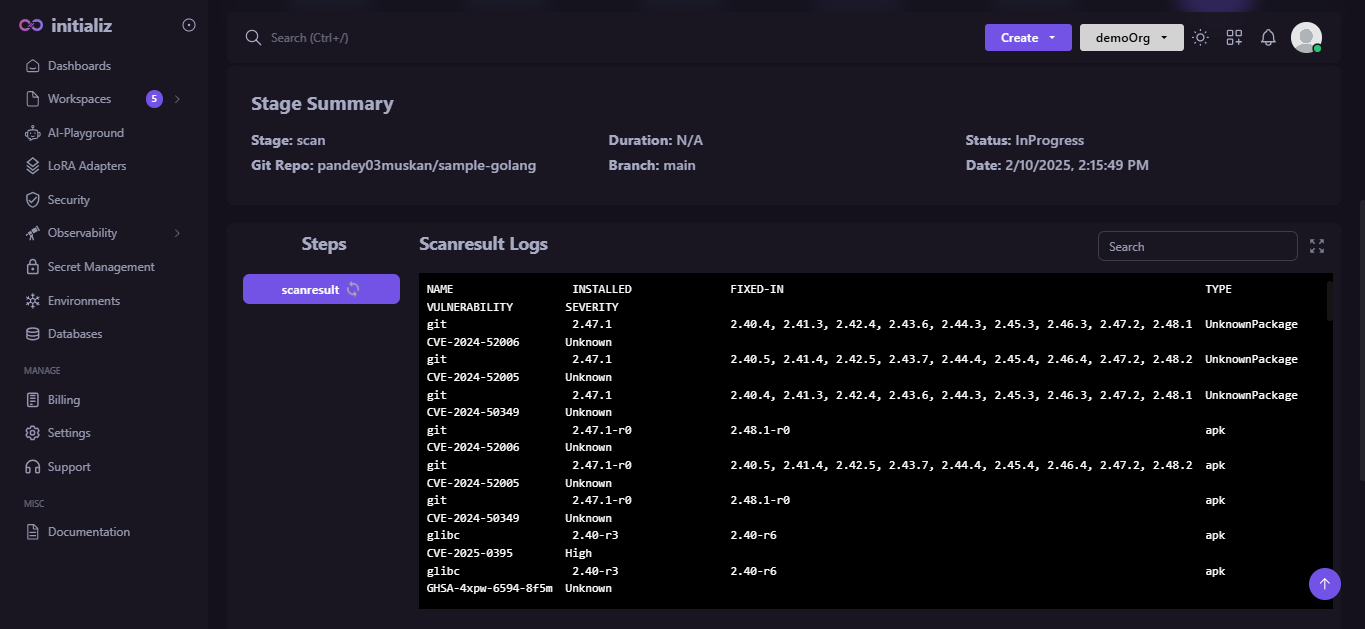Click the Observability telescope icon
This screenshot has height=629, width=1365.
coord(31,233)
